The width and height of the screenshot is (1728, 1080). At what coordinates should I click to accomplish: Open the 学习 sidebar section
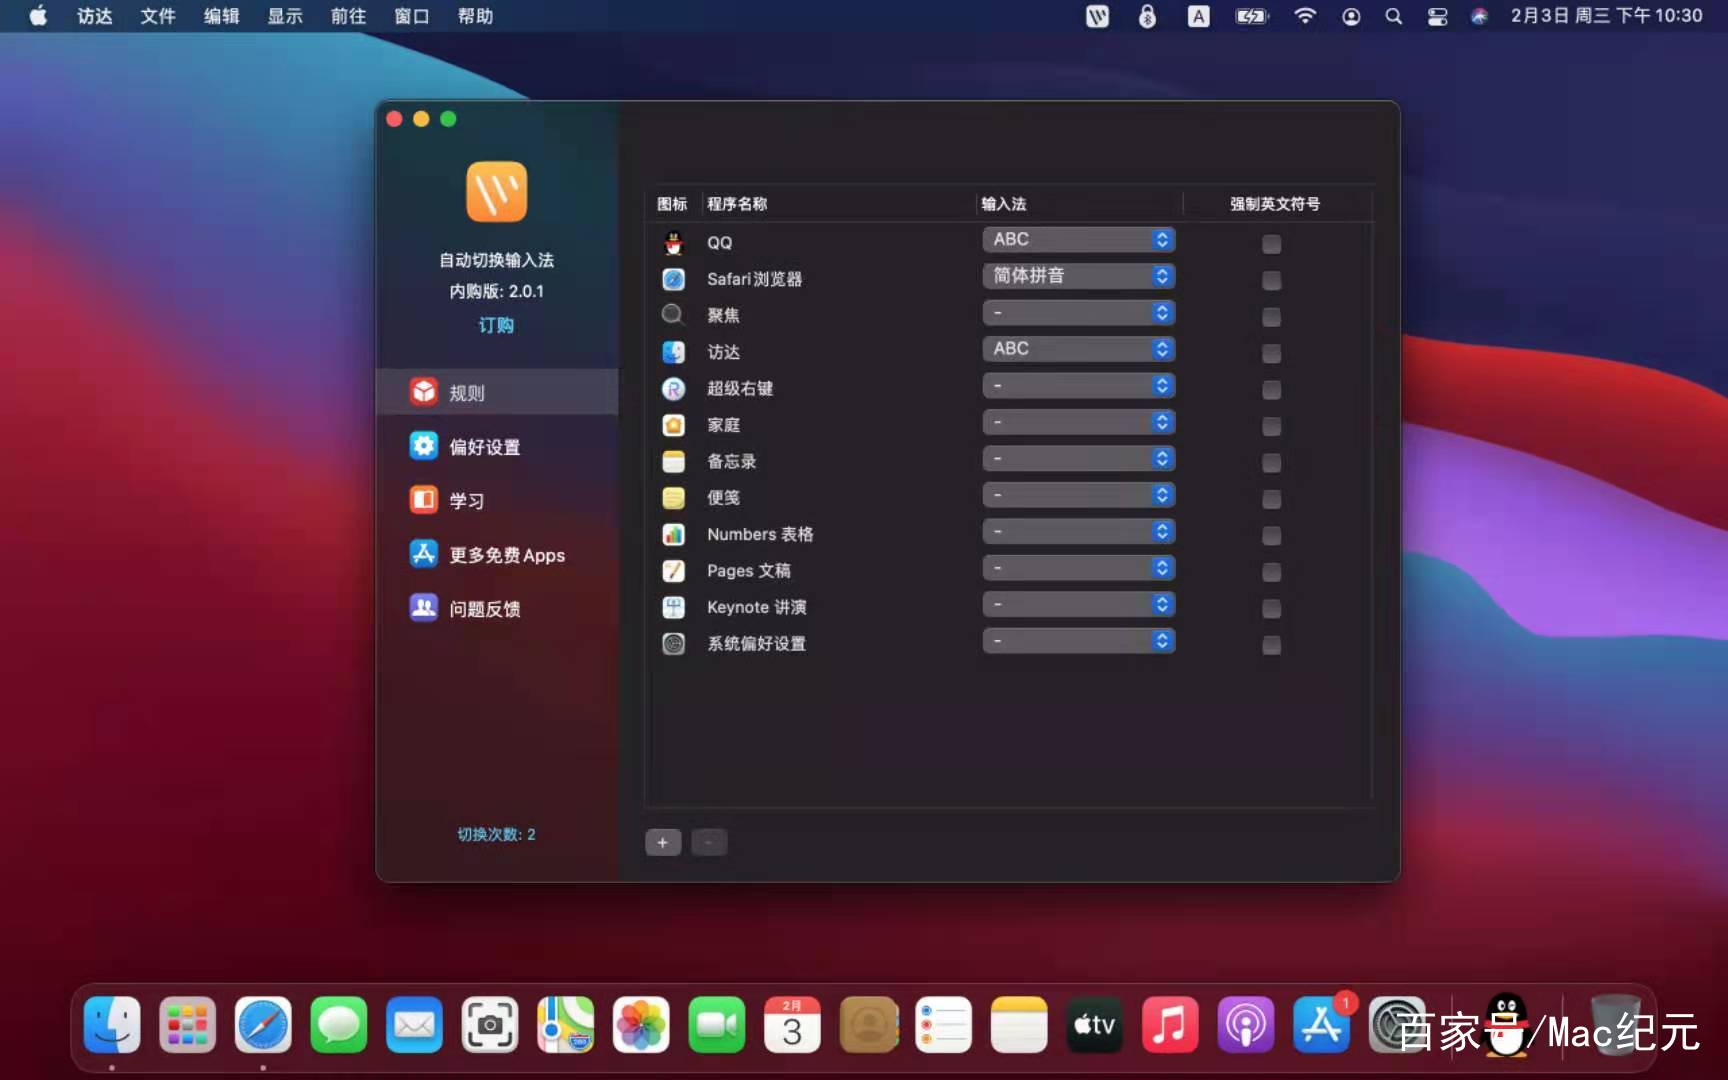tap(497, 500)
